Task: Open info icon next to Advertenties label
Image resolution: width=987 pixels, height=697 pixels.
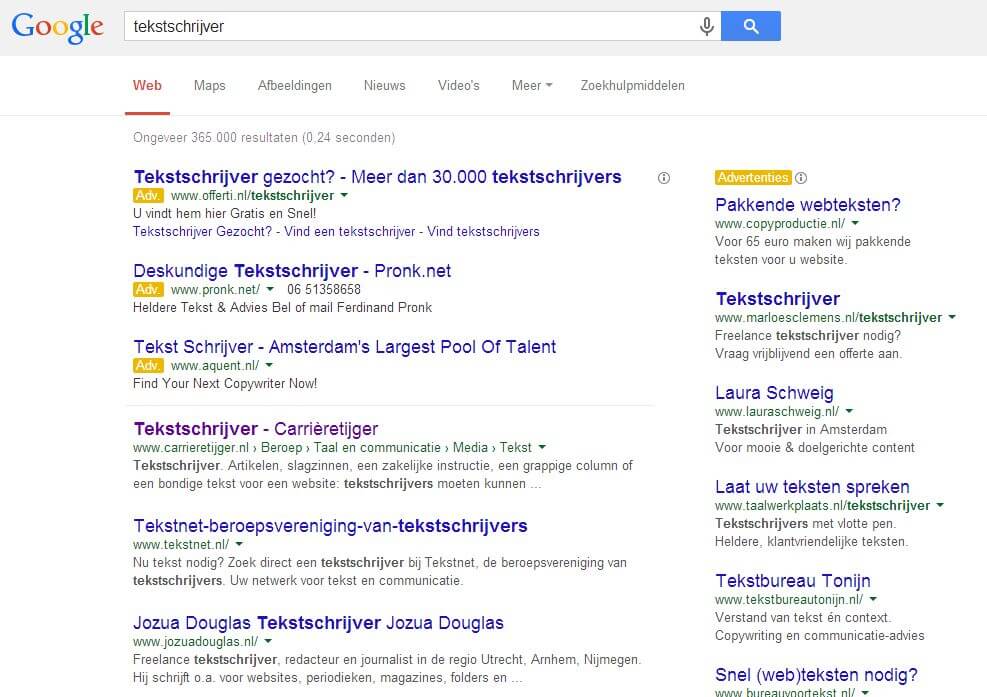Action: (x=801, y=178)
